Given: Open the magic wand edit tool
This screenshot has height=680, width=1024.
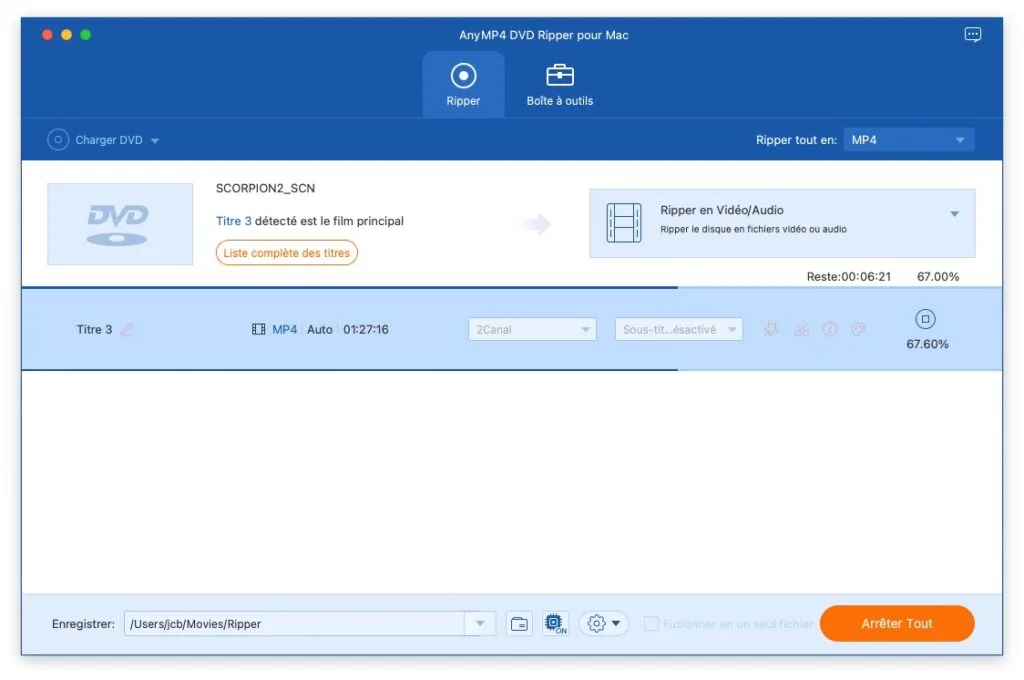Looking at the screenshot, I should click(770, 330).
